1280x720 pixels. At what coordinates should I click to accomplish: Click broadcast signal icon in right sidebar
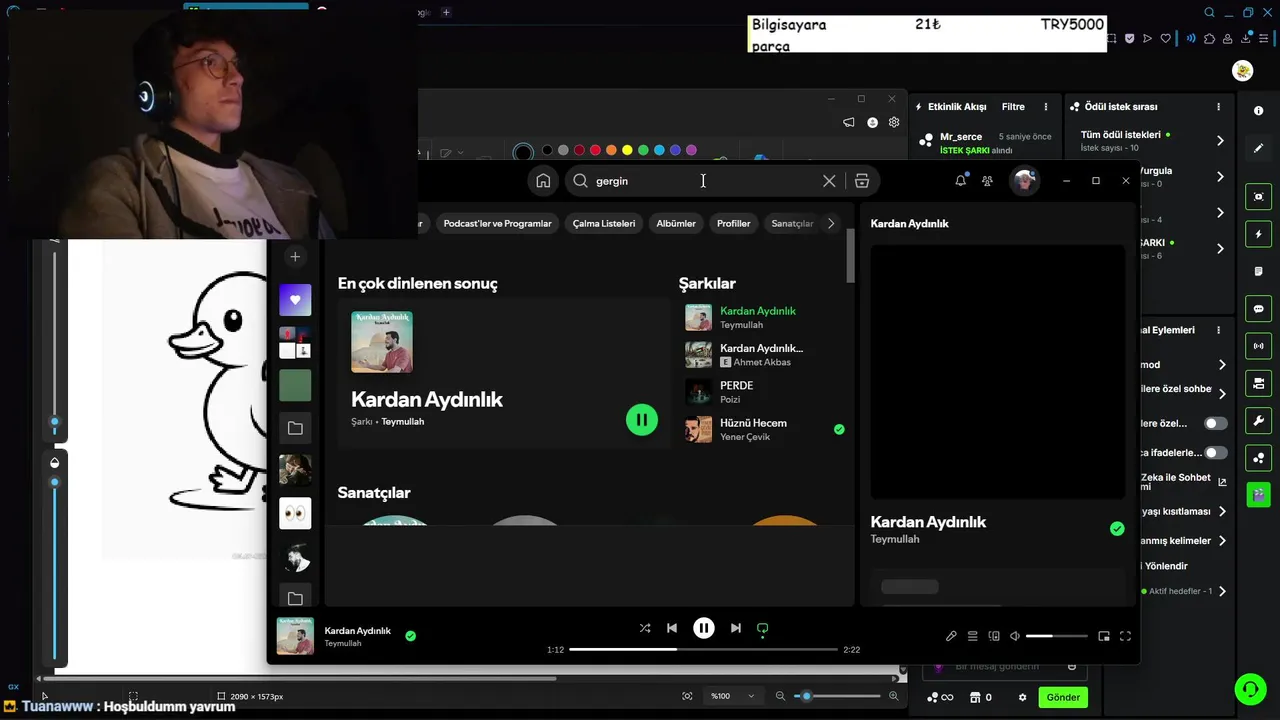pos(1258,346)
